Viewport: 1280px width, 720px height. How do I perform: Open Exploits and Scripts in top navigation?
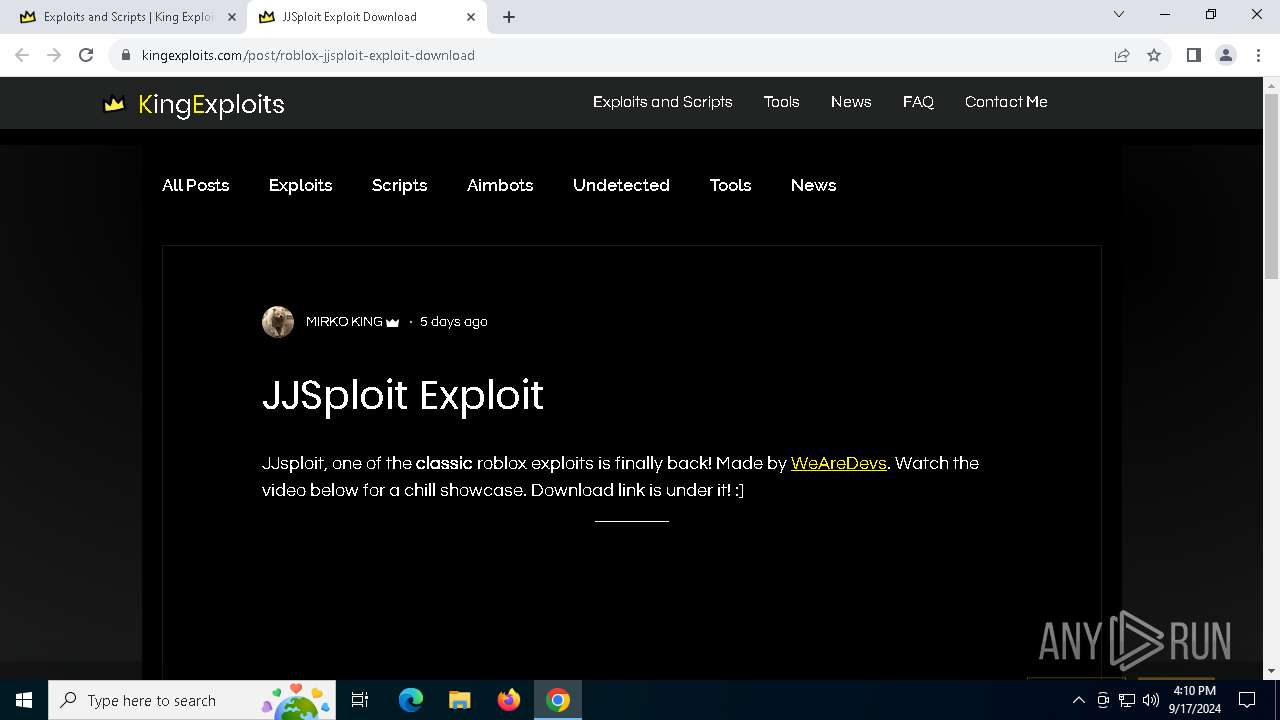coord(662,102)
